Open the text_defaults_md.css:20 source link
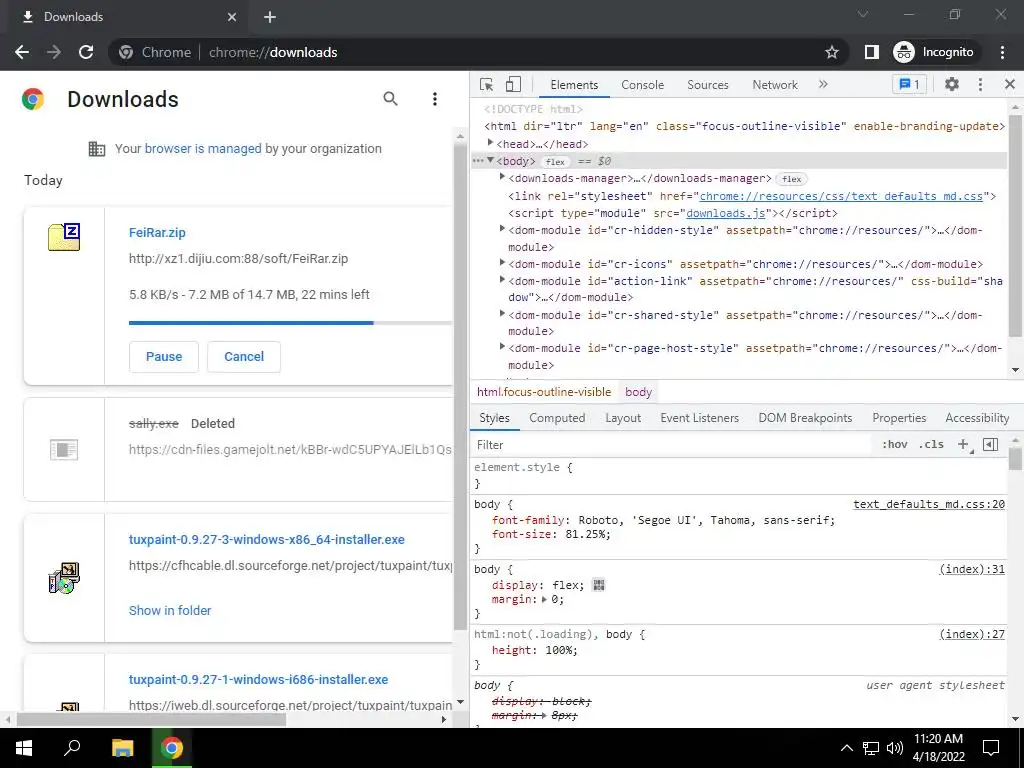Viewport: 1024px width, 768px height. [x=929, y=504]
